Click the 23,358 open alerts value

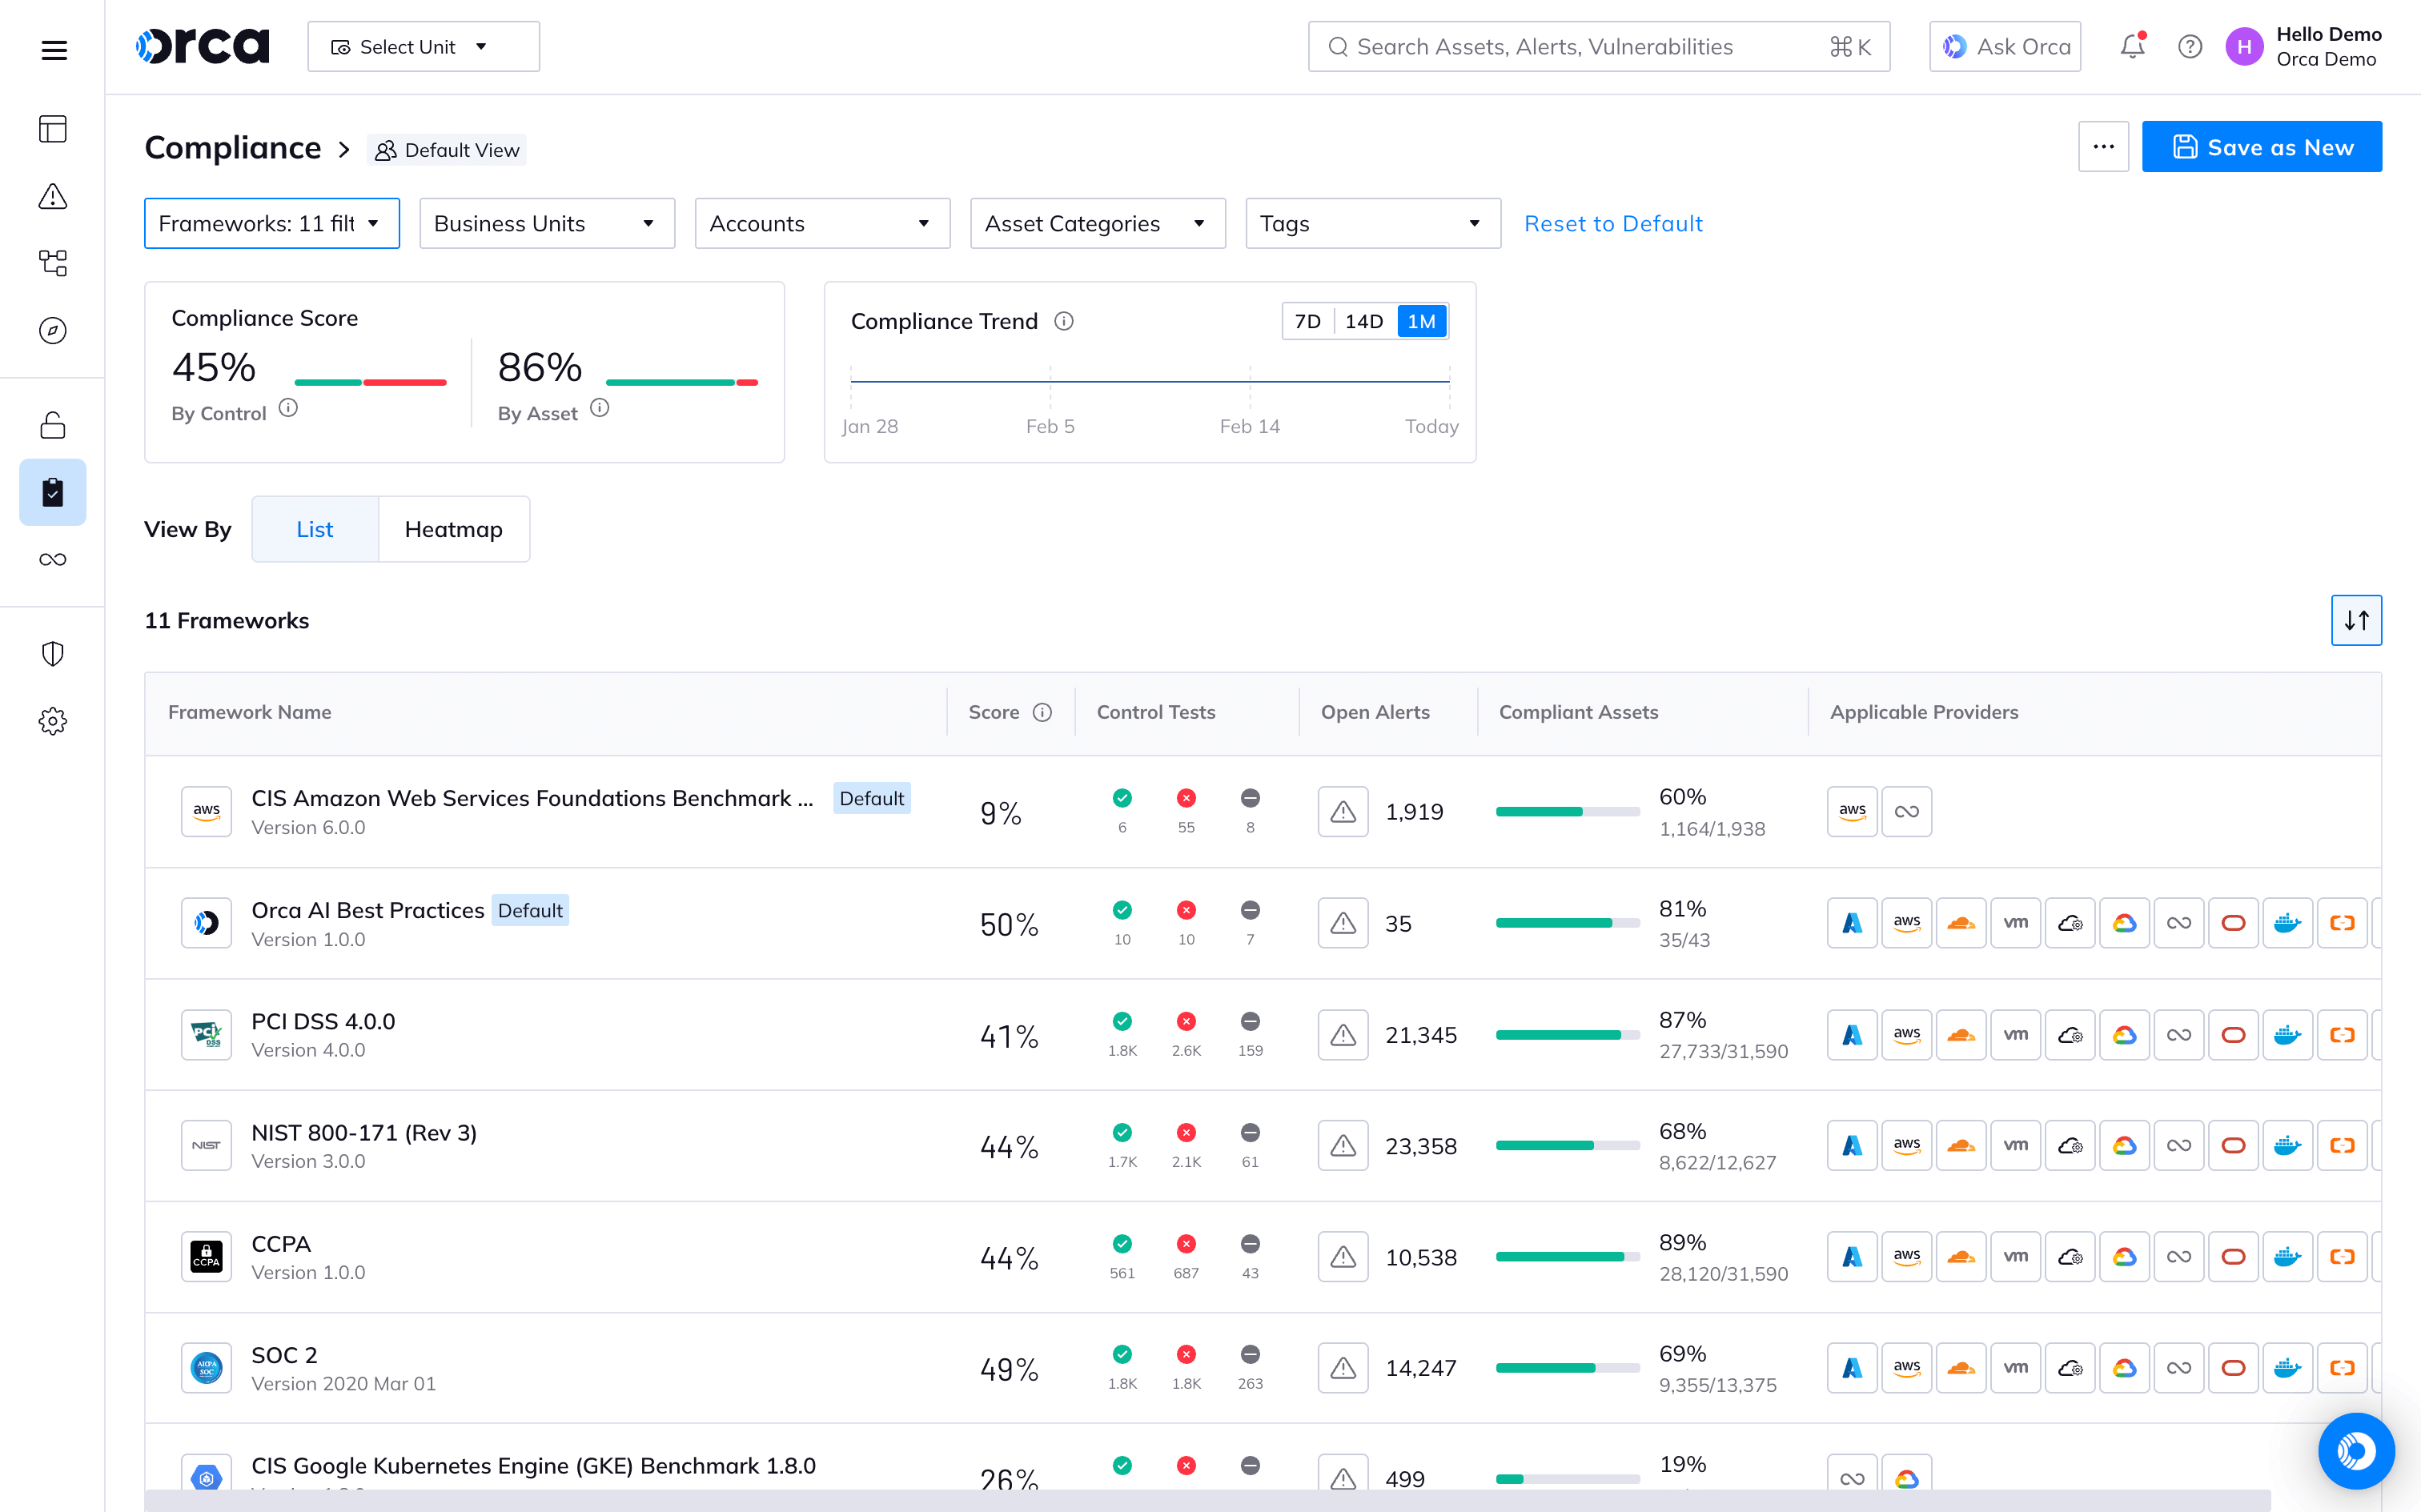pos(1420,1146)
